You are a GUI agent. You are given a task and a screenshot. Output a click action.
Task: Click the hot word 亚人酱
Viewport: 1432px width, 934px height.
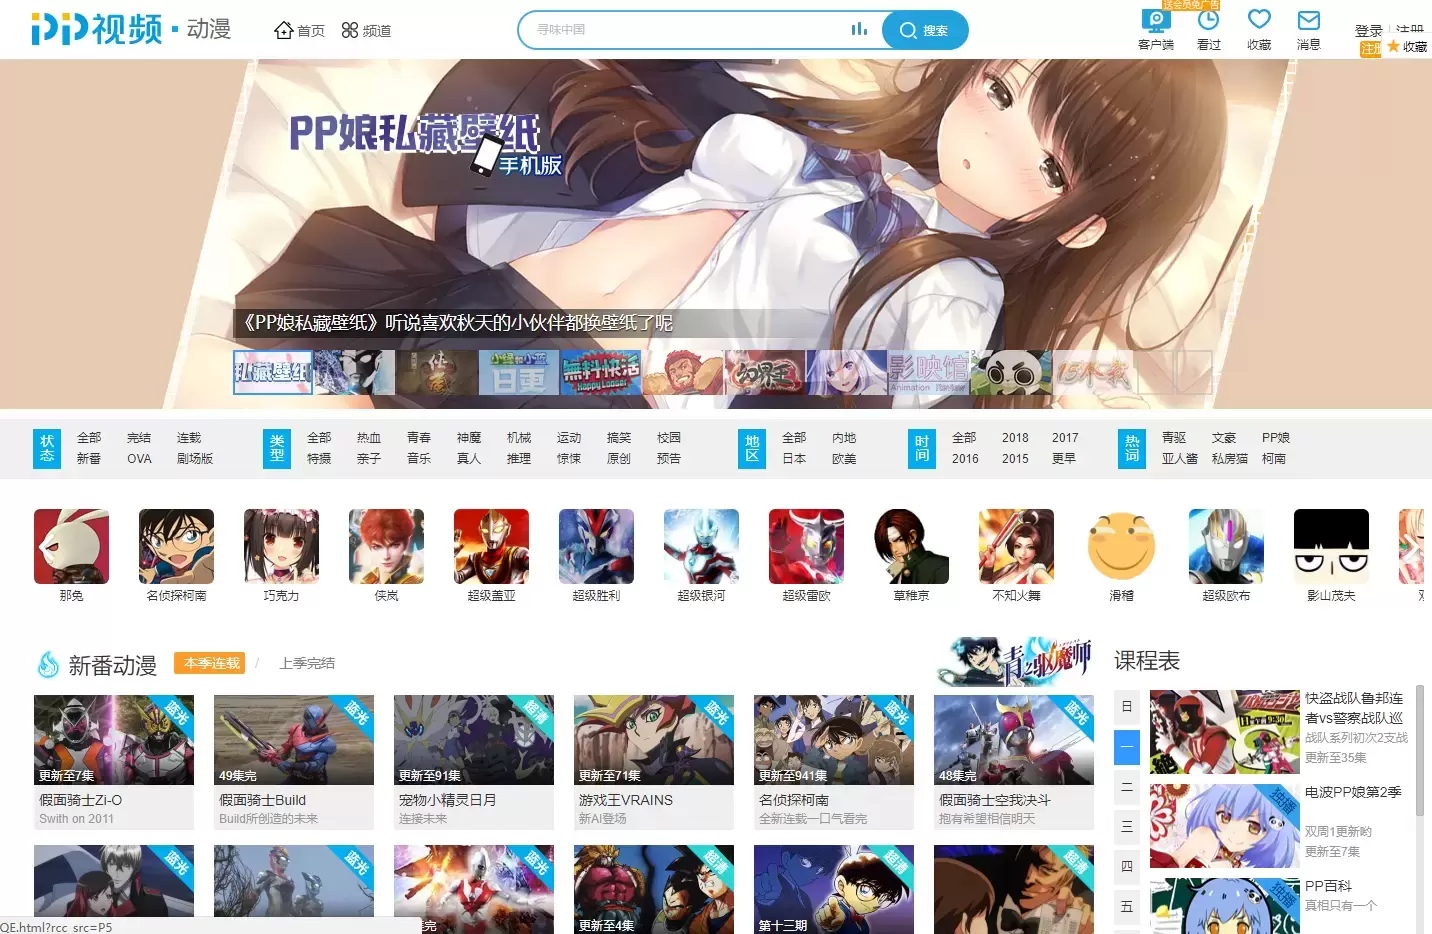click(1180, 459)
